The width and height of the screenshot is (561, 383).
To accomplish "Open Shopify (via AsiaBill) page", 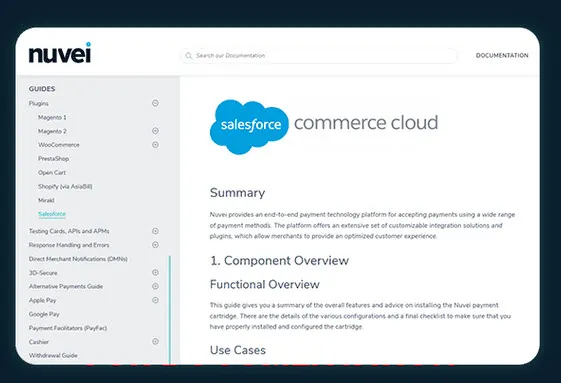I will click(x=65, y=186).
